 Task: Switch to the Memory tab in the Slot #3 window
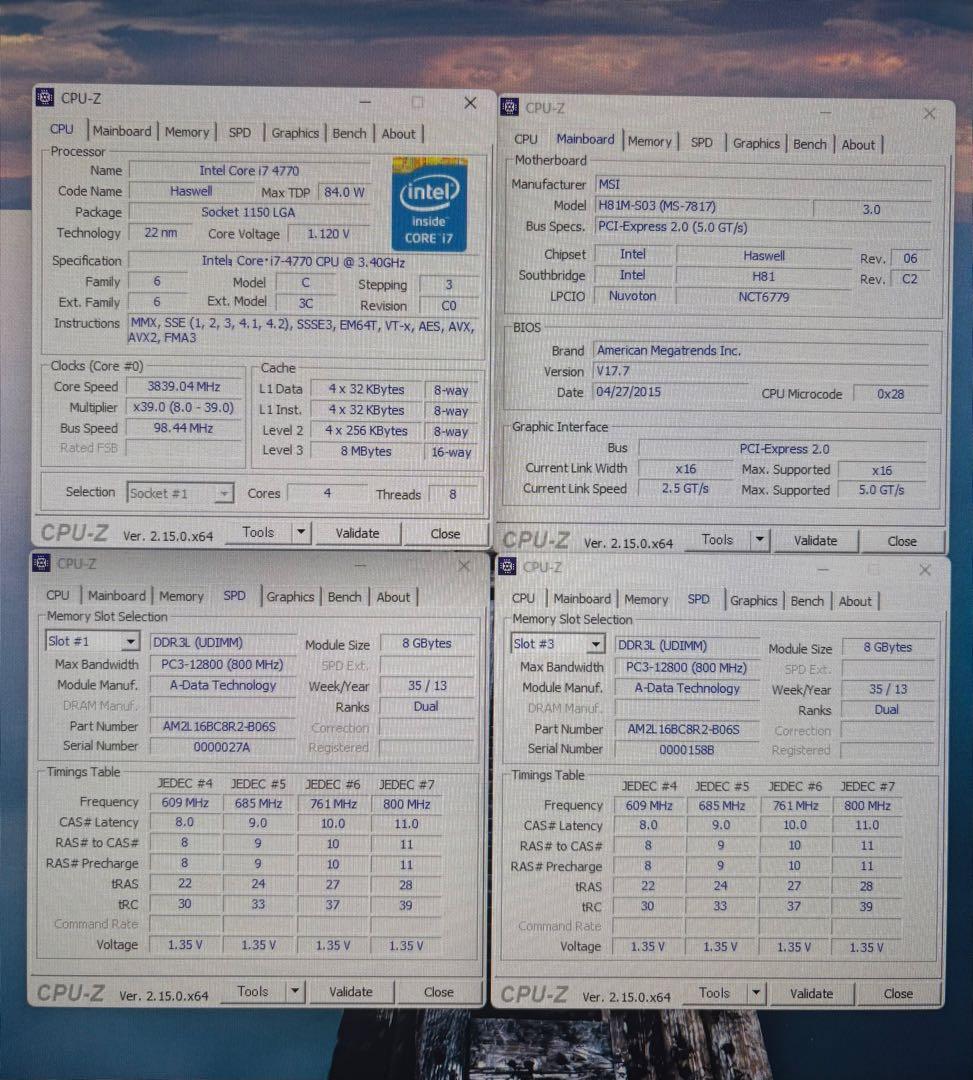tap(646, 600)
